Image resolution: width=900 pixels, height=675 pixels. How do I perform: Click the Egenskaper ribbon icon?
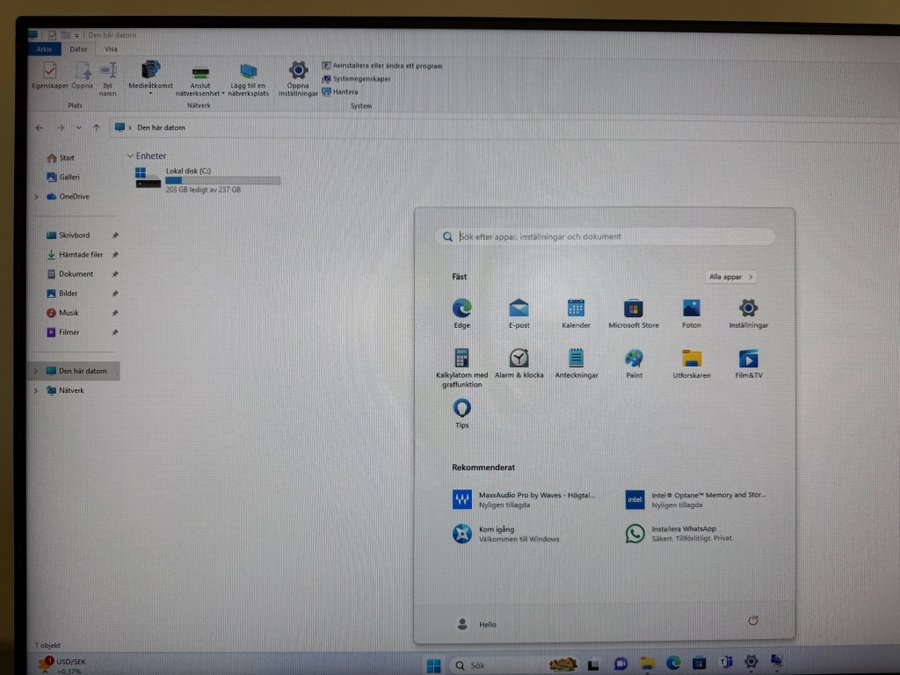point(49,74)
